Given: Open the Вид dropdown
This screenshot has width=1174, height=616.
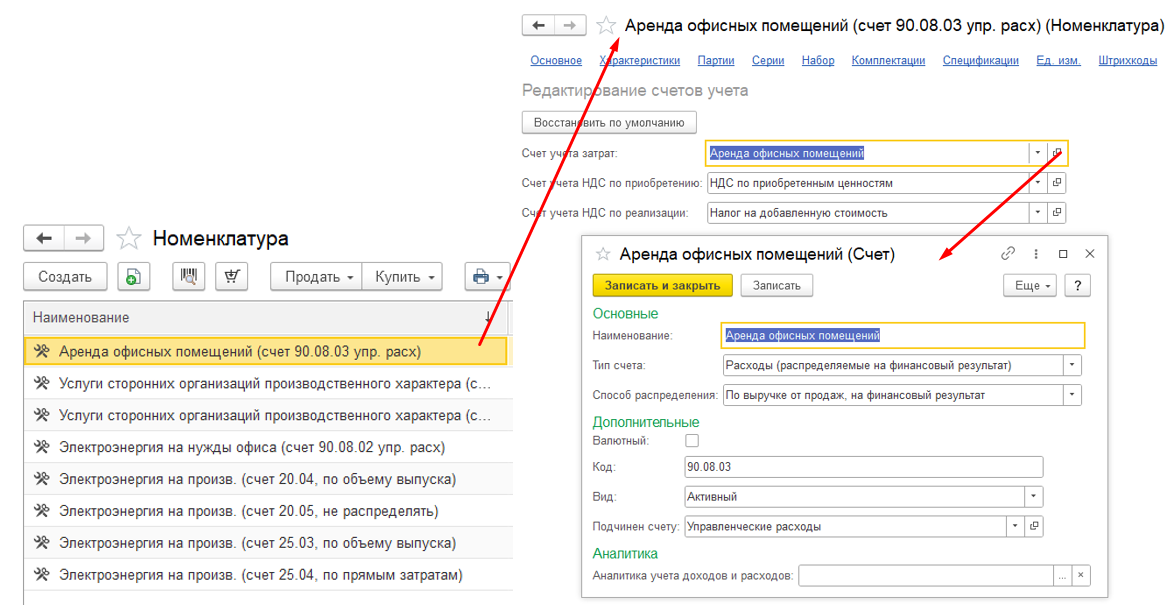Looking at the screenshot, I should point(1033,496).
